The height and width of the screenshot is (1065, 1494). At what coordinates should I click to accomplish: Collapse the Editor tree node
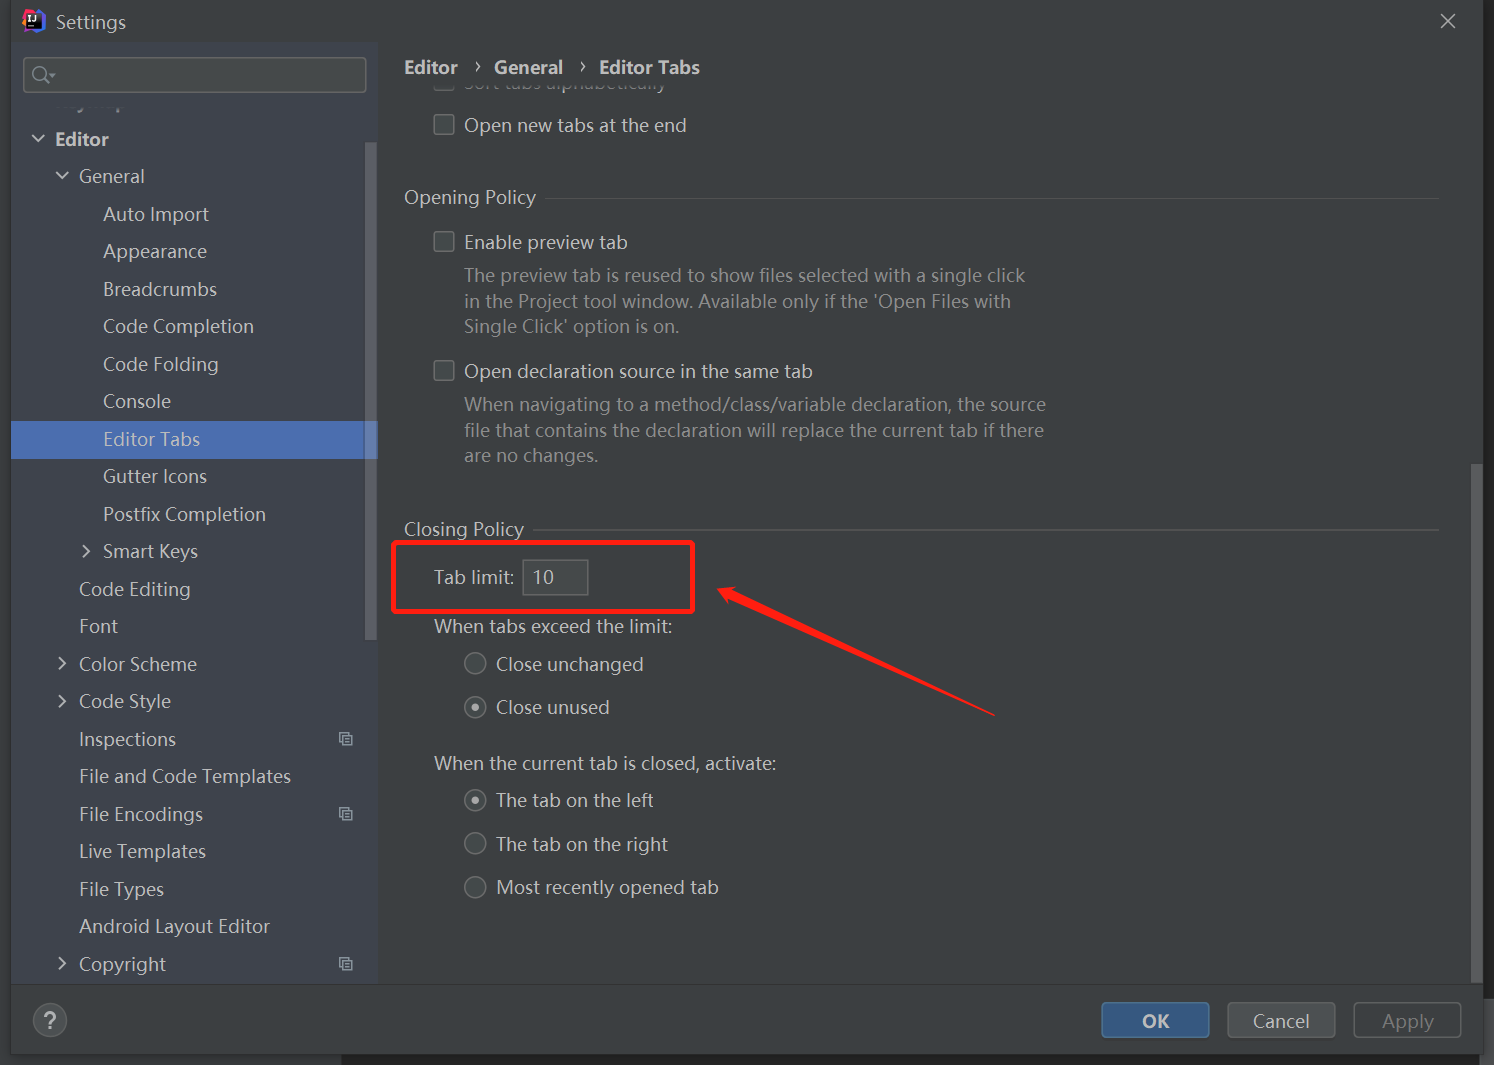(38, 139)
